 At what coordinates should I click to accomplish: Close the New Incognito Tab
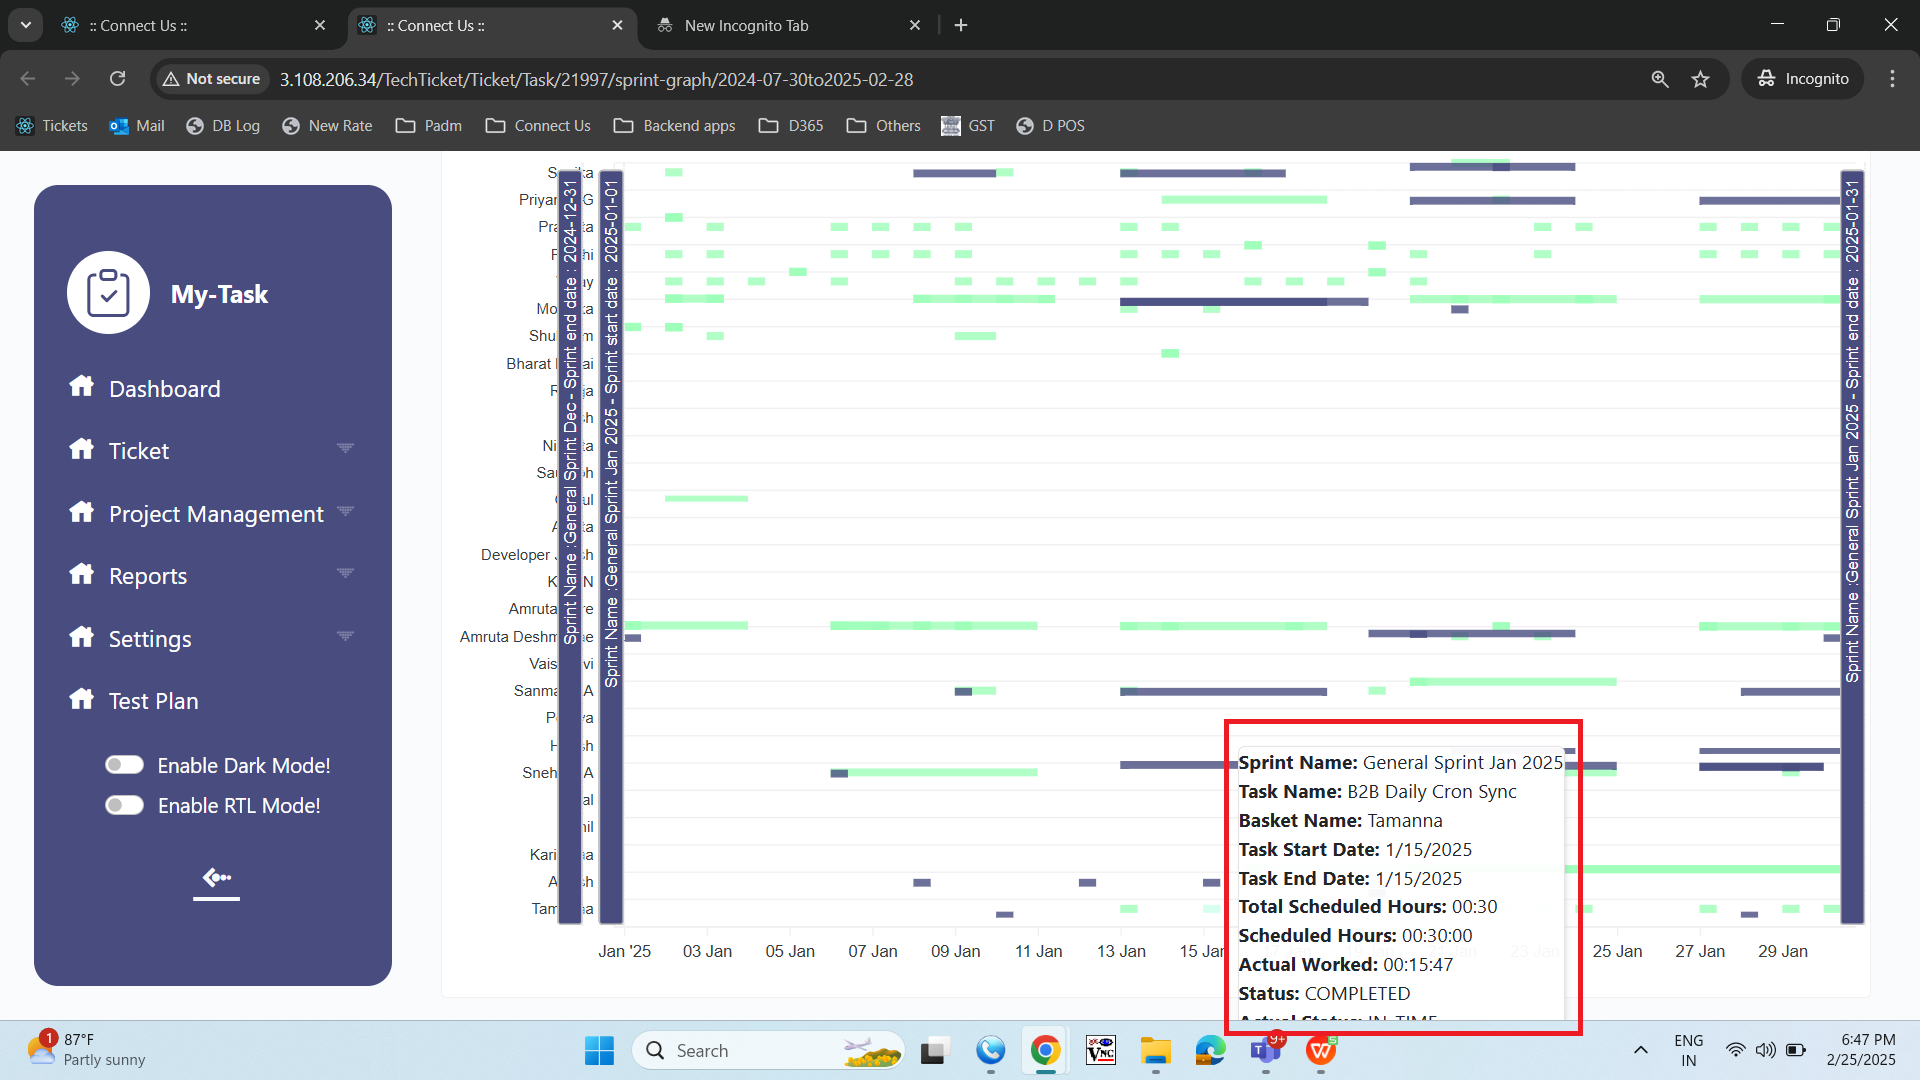pyautogui.click(x=914, y=25)
